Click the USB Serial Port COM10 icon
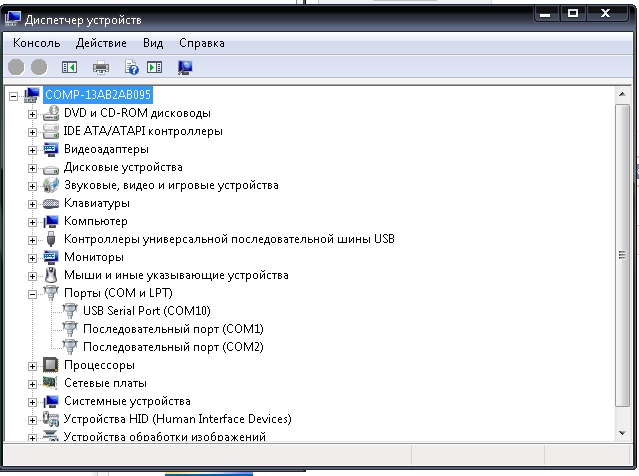639x476 pixels. [70, 311]
